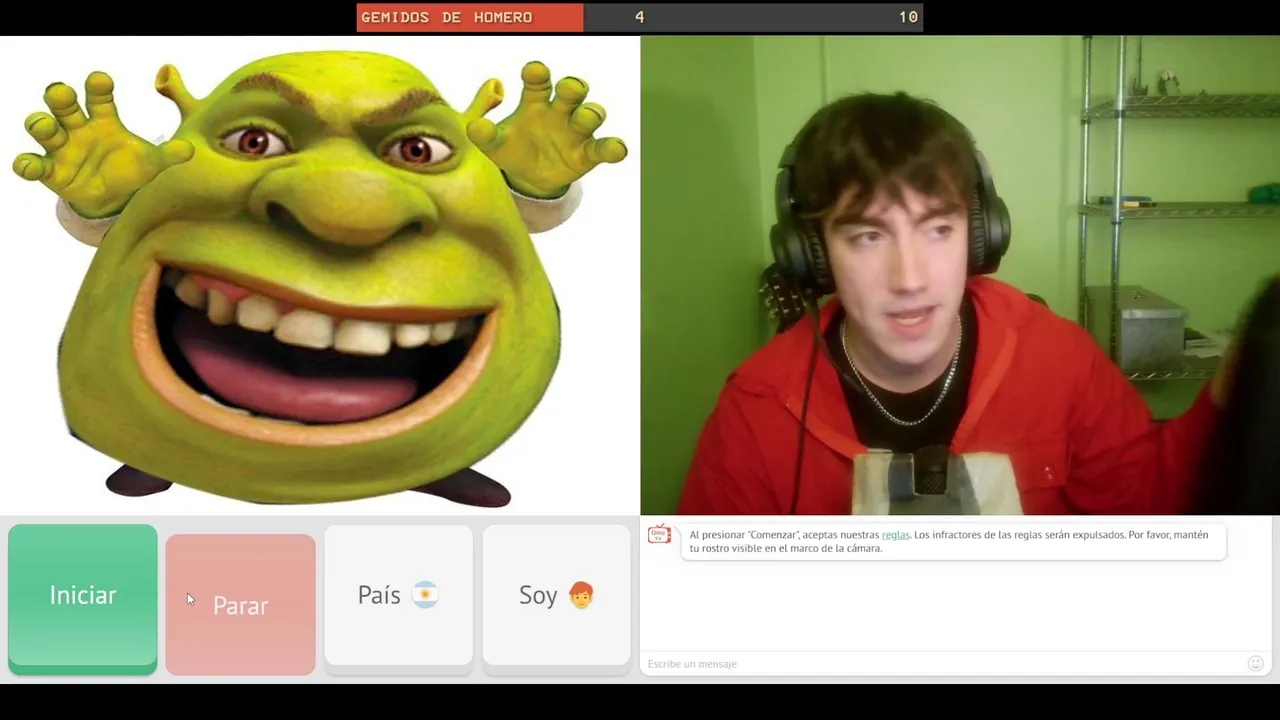Click the red Parar button
The image size is (1280, 720).
tap(240, 604)
